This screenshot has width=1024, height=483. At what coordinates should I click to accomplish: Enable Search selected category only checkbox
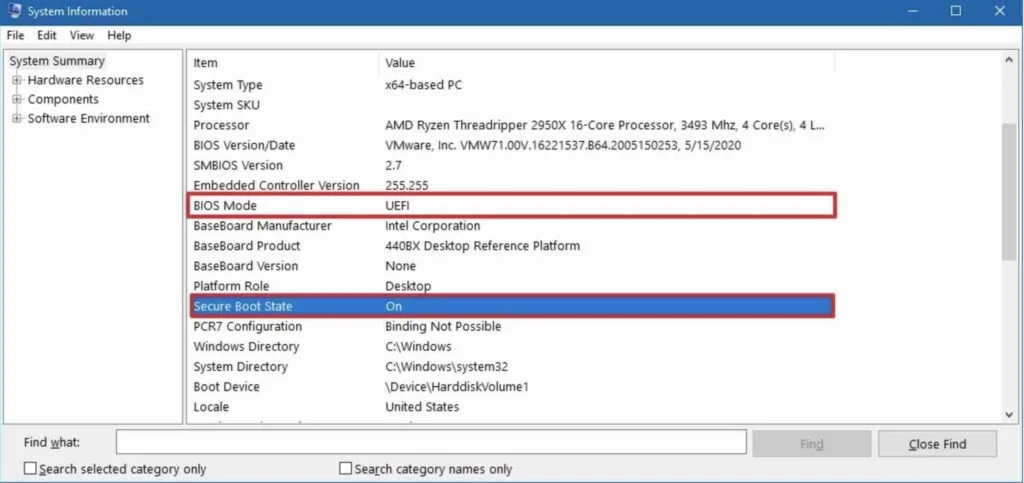click(x=30, y=469)
